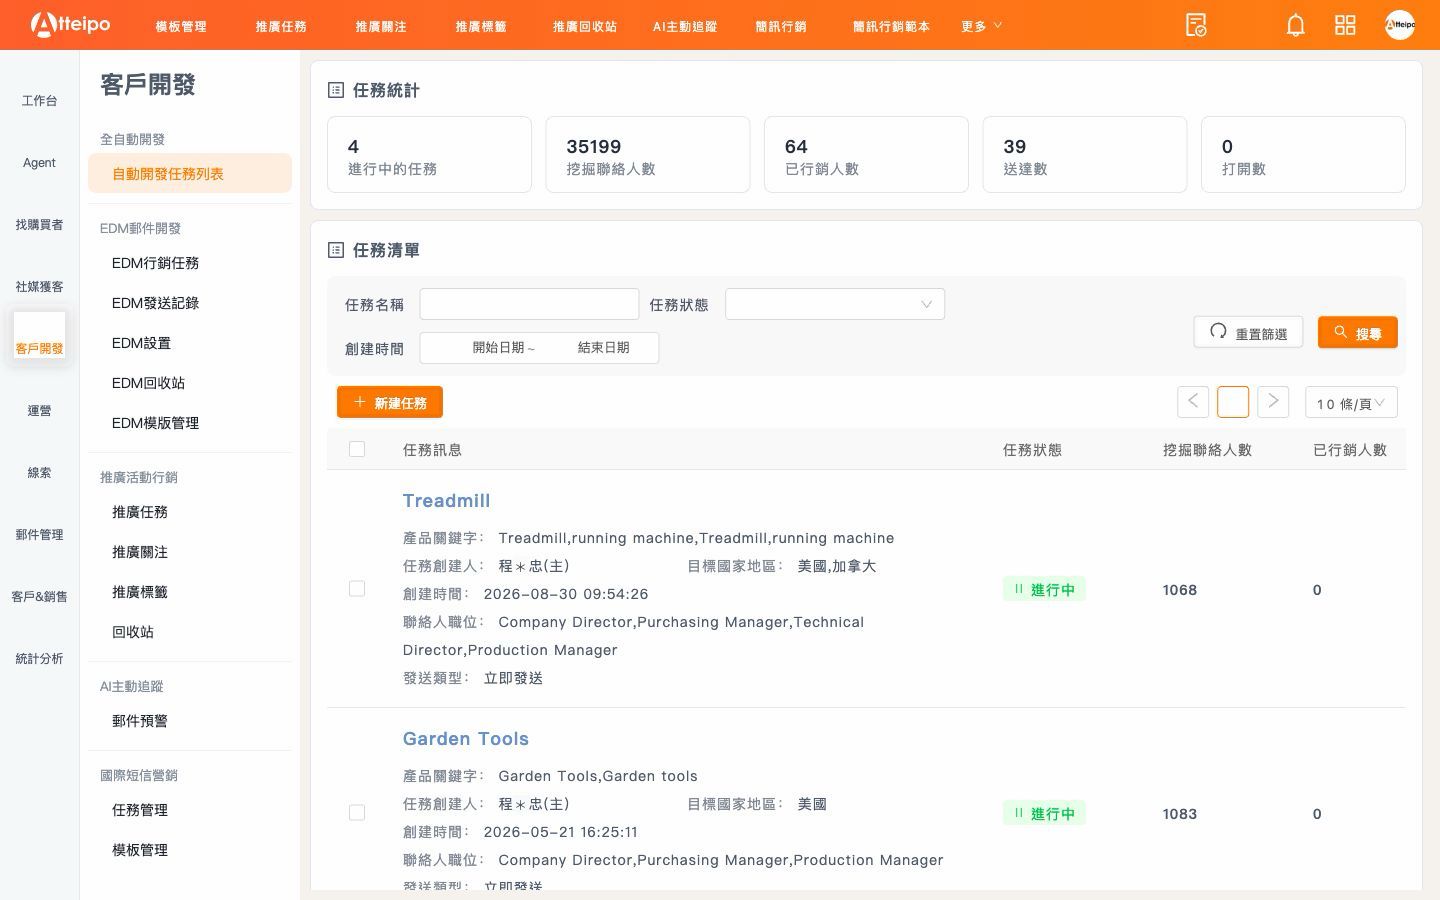Click the 挖掘聯絡人數 35199 statistic card
1440x900 pixels.
point(648,154)
